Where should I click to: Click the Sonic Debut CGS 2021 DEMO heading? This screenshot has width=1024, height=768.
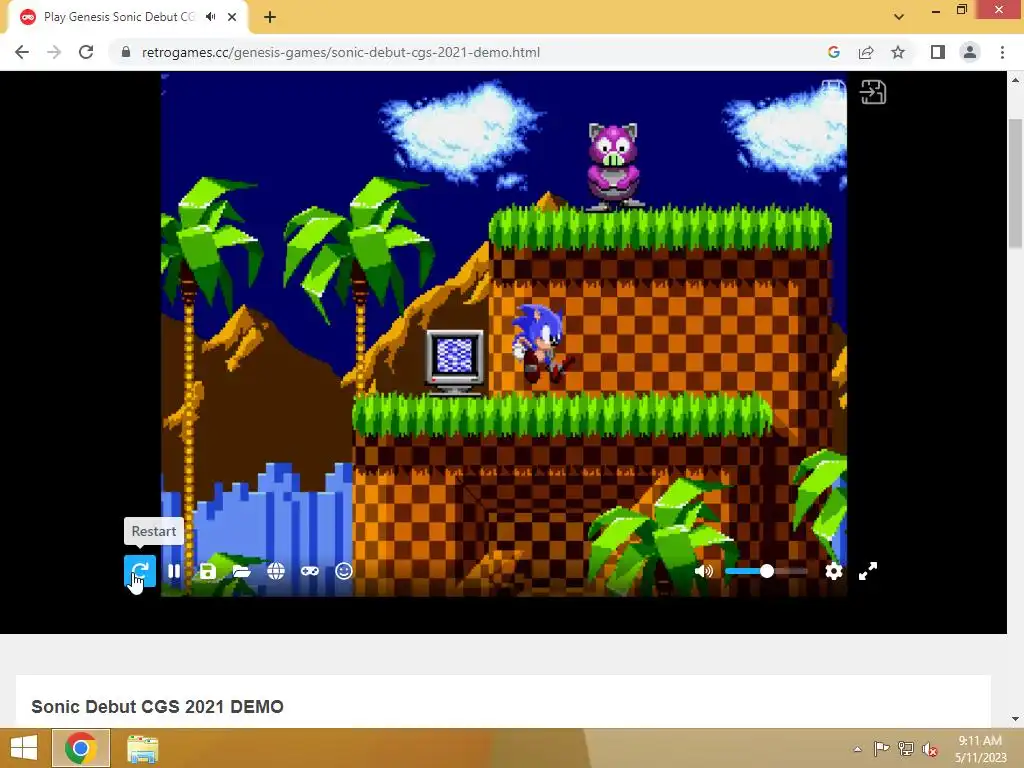tap(157, 707)
